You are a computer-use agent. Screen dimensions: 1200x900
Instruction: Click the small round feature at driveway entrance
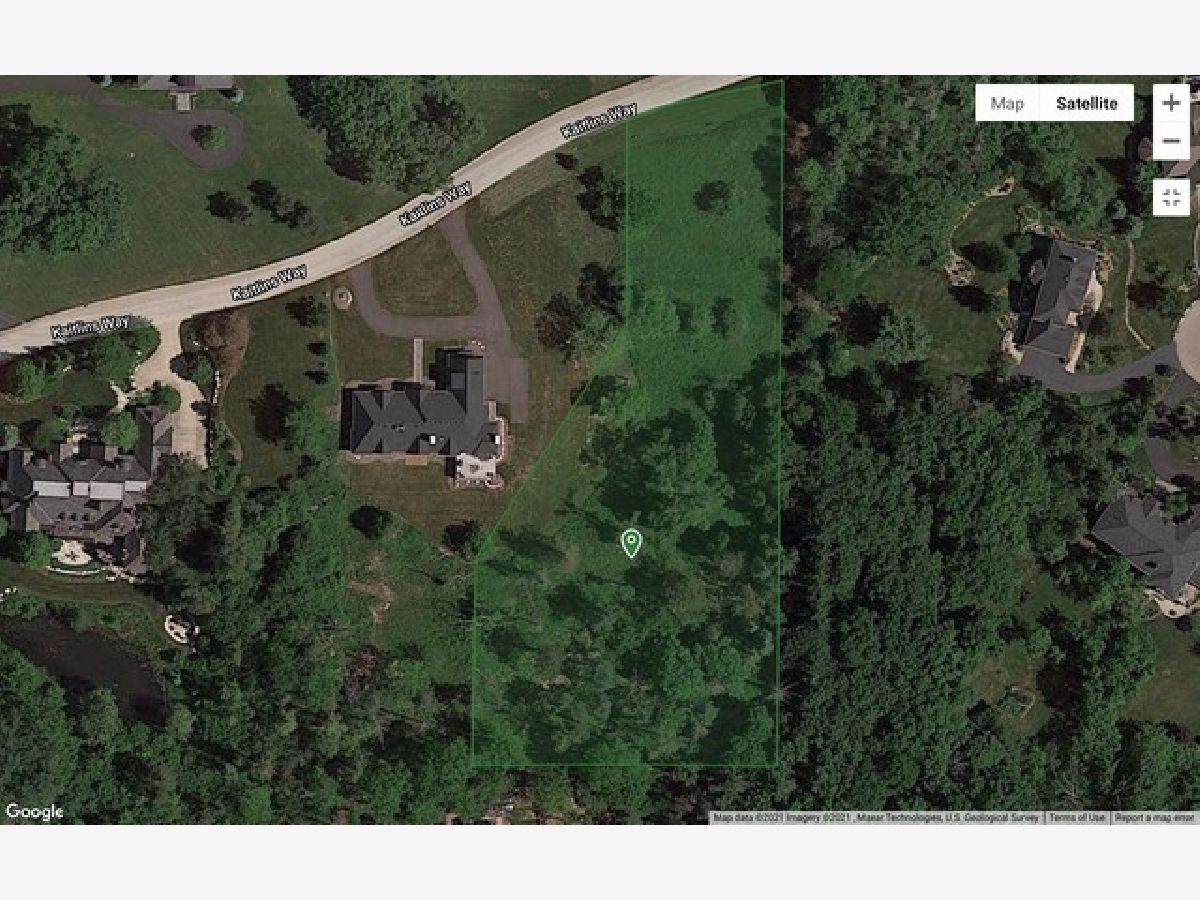click(343, 297)
